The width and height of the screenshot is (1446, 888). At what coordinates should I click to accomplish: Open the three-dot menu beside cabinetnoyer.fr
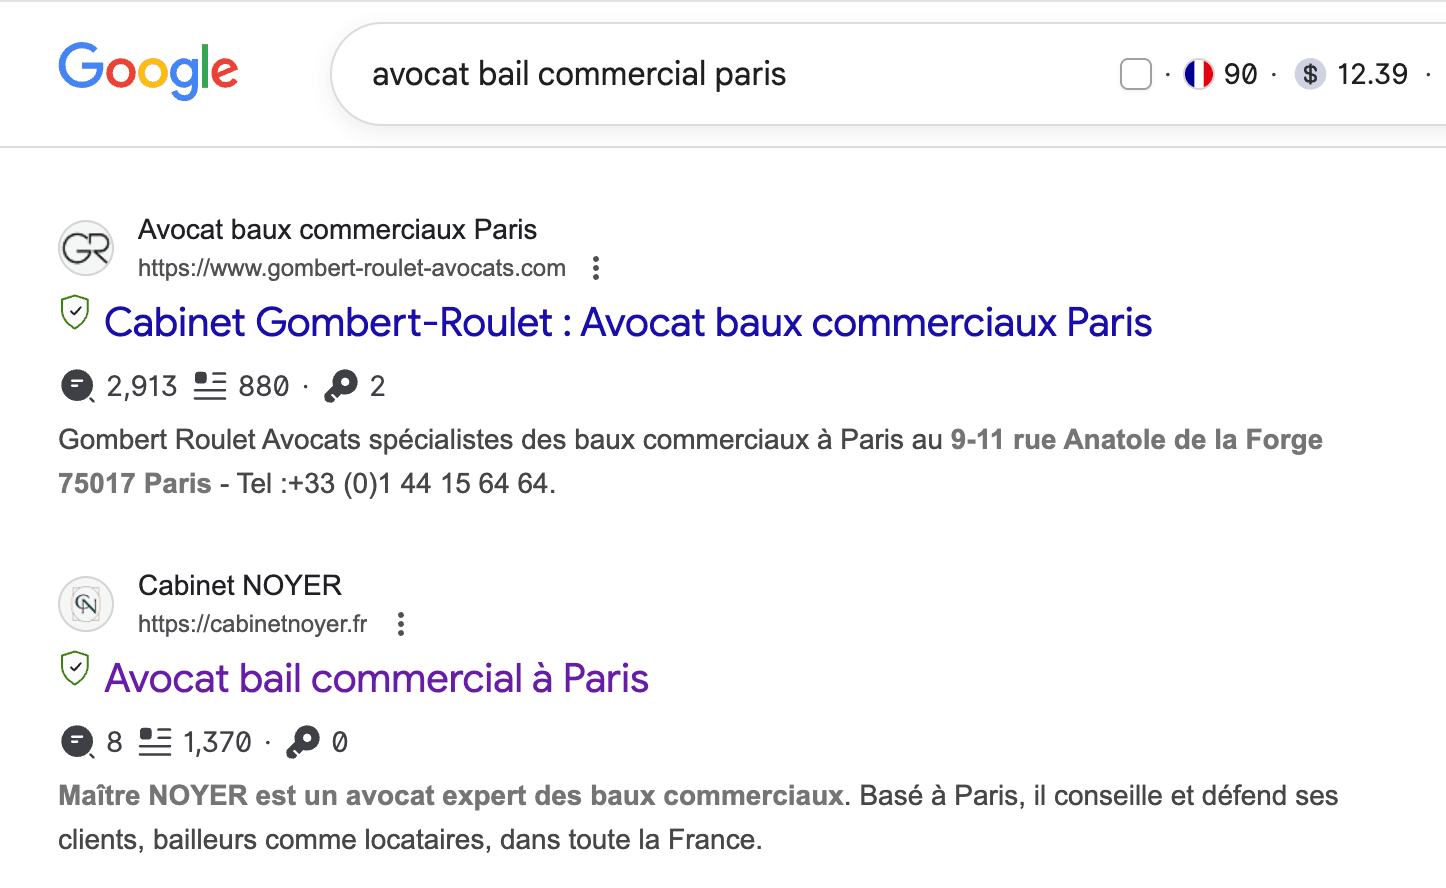[x=401, y=624]
